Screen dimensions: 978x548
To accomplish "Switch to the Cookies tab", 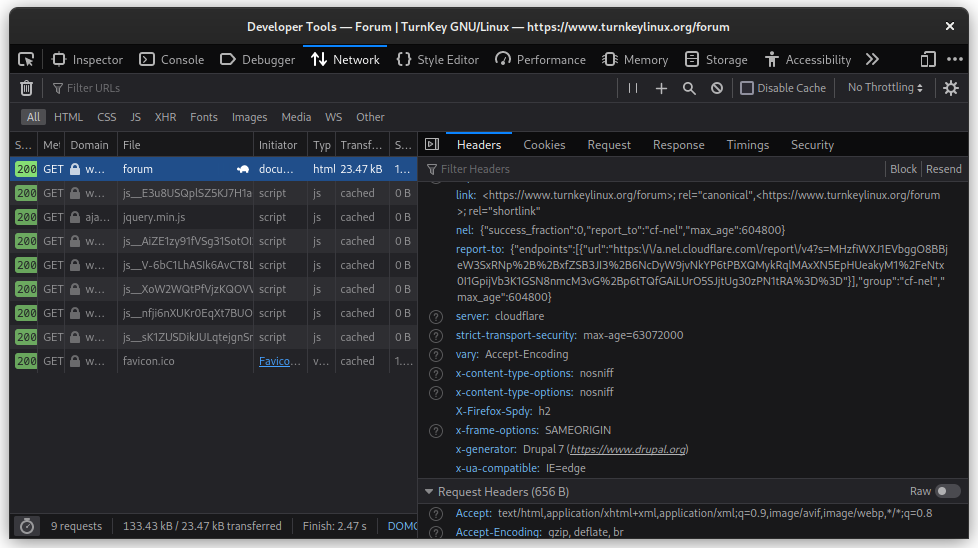I will (544, 145).
